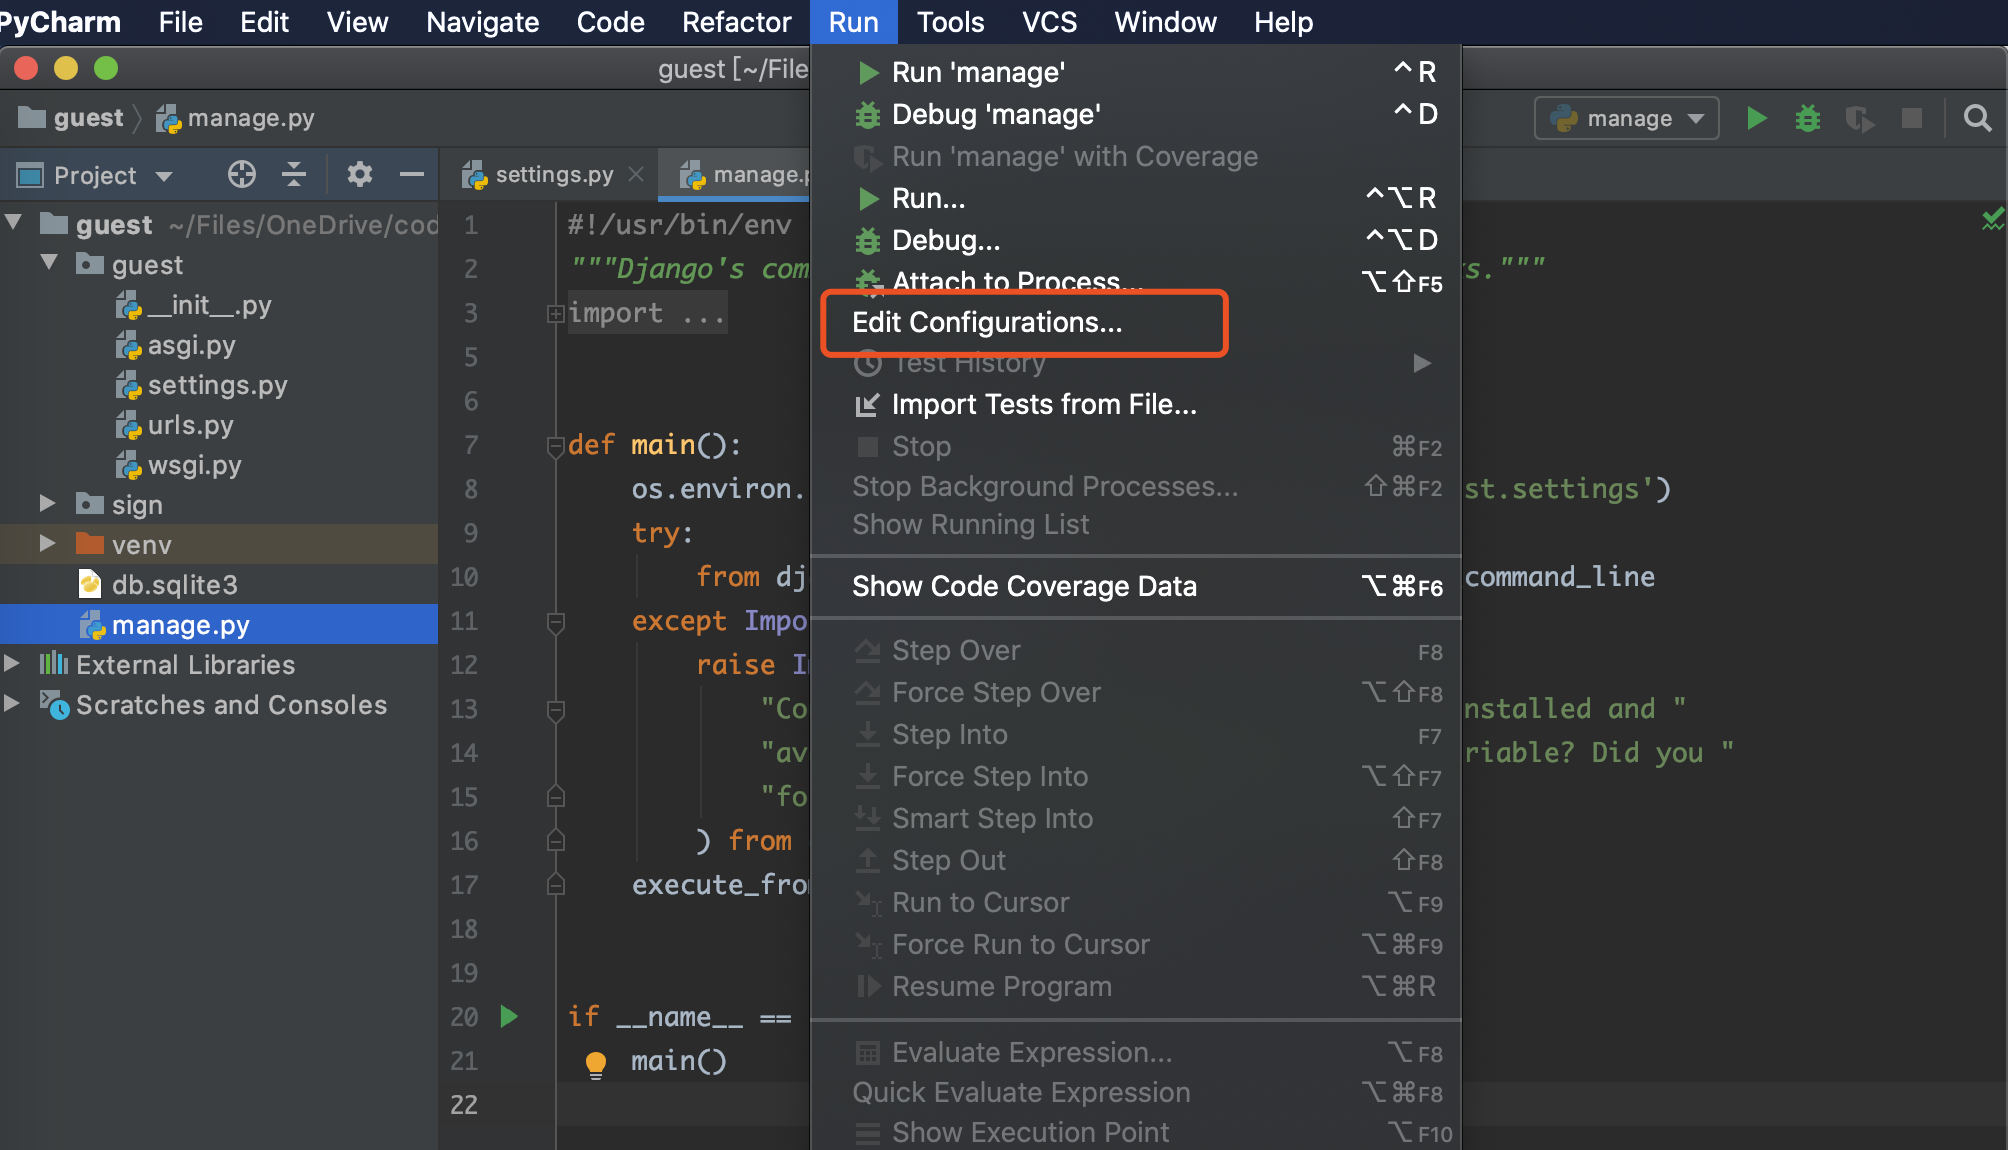This screenshot has height=1150, width=2008.
Task: Click the Debug bug icon in toolbar
Action: tap(1808, 119)
